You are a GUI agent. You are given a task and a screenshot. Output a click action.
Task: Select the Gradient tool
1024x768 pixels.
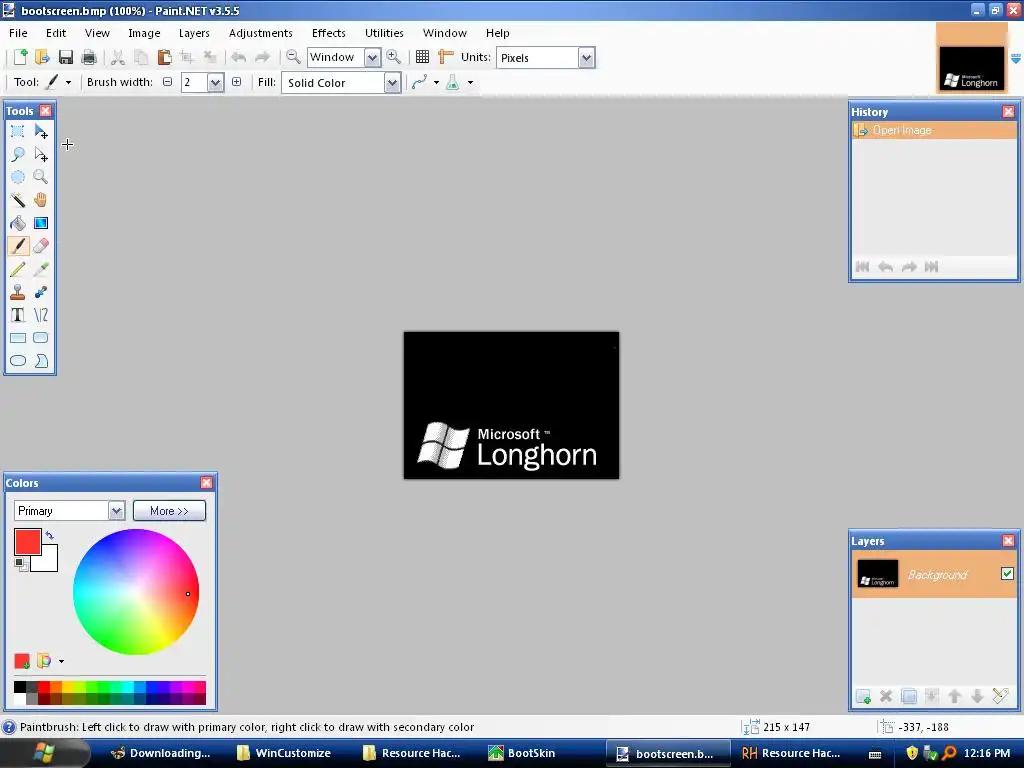tap(40, 223)
